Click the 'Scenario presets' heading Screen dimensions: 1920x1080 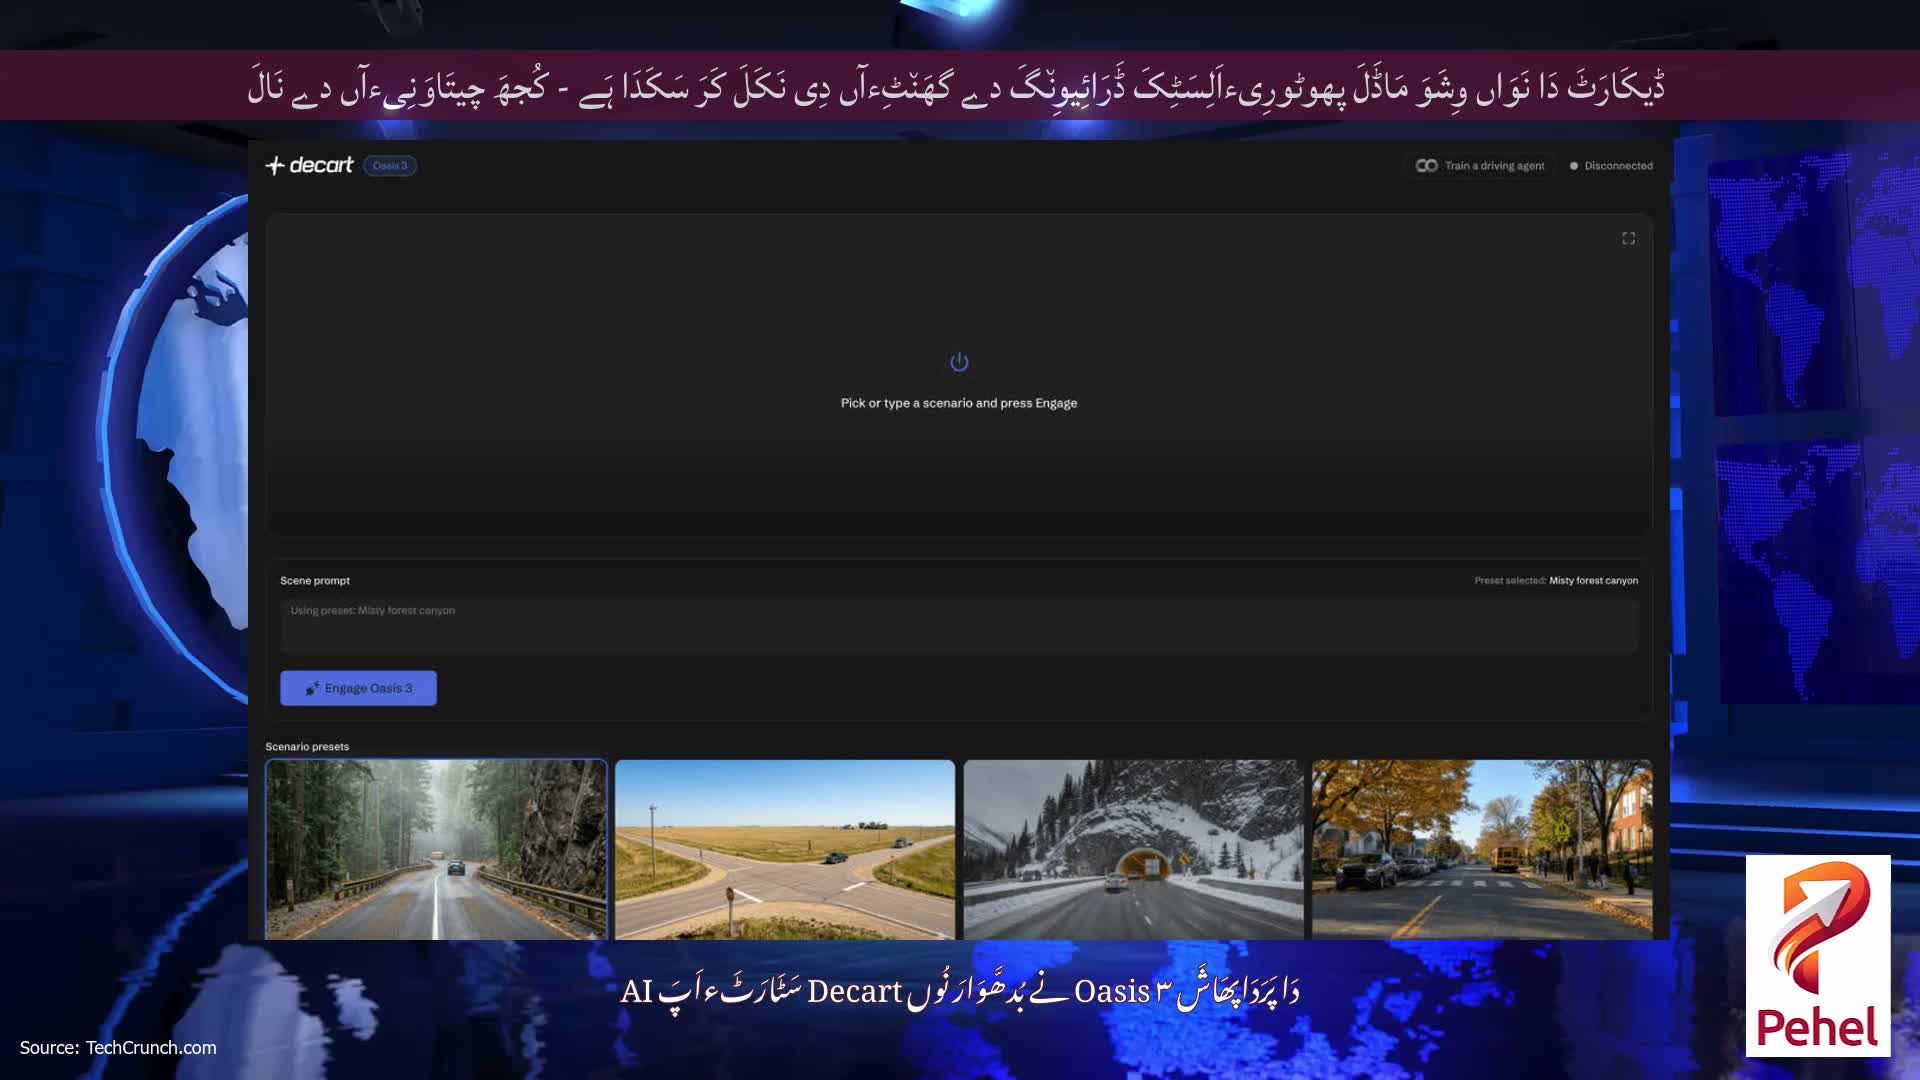[307, 746]
